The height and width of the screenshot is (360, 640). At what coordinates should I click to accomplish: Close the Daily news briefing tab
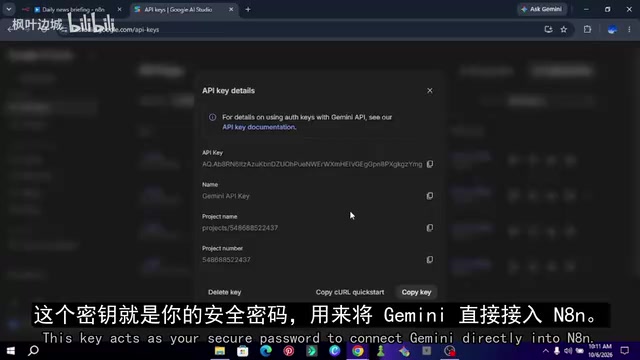(120, 9)
